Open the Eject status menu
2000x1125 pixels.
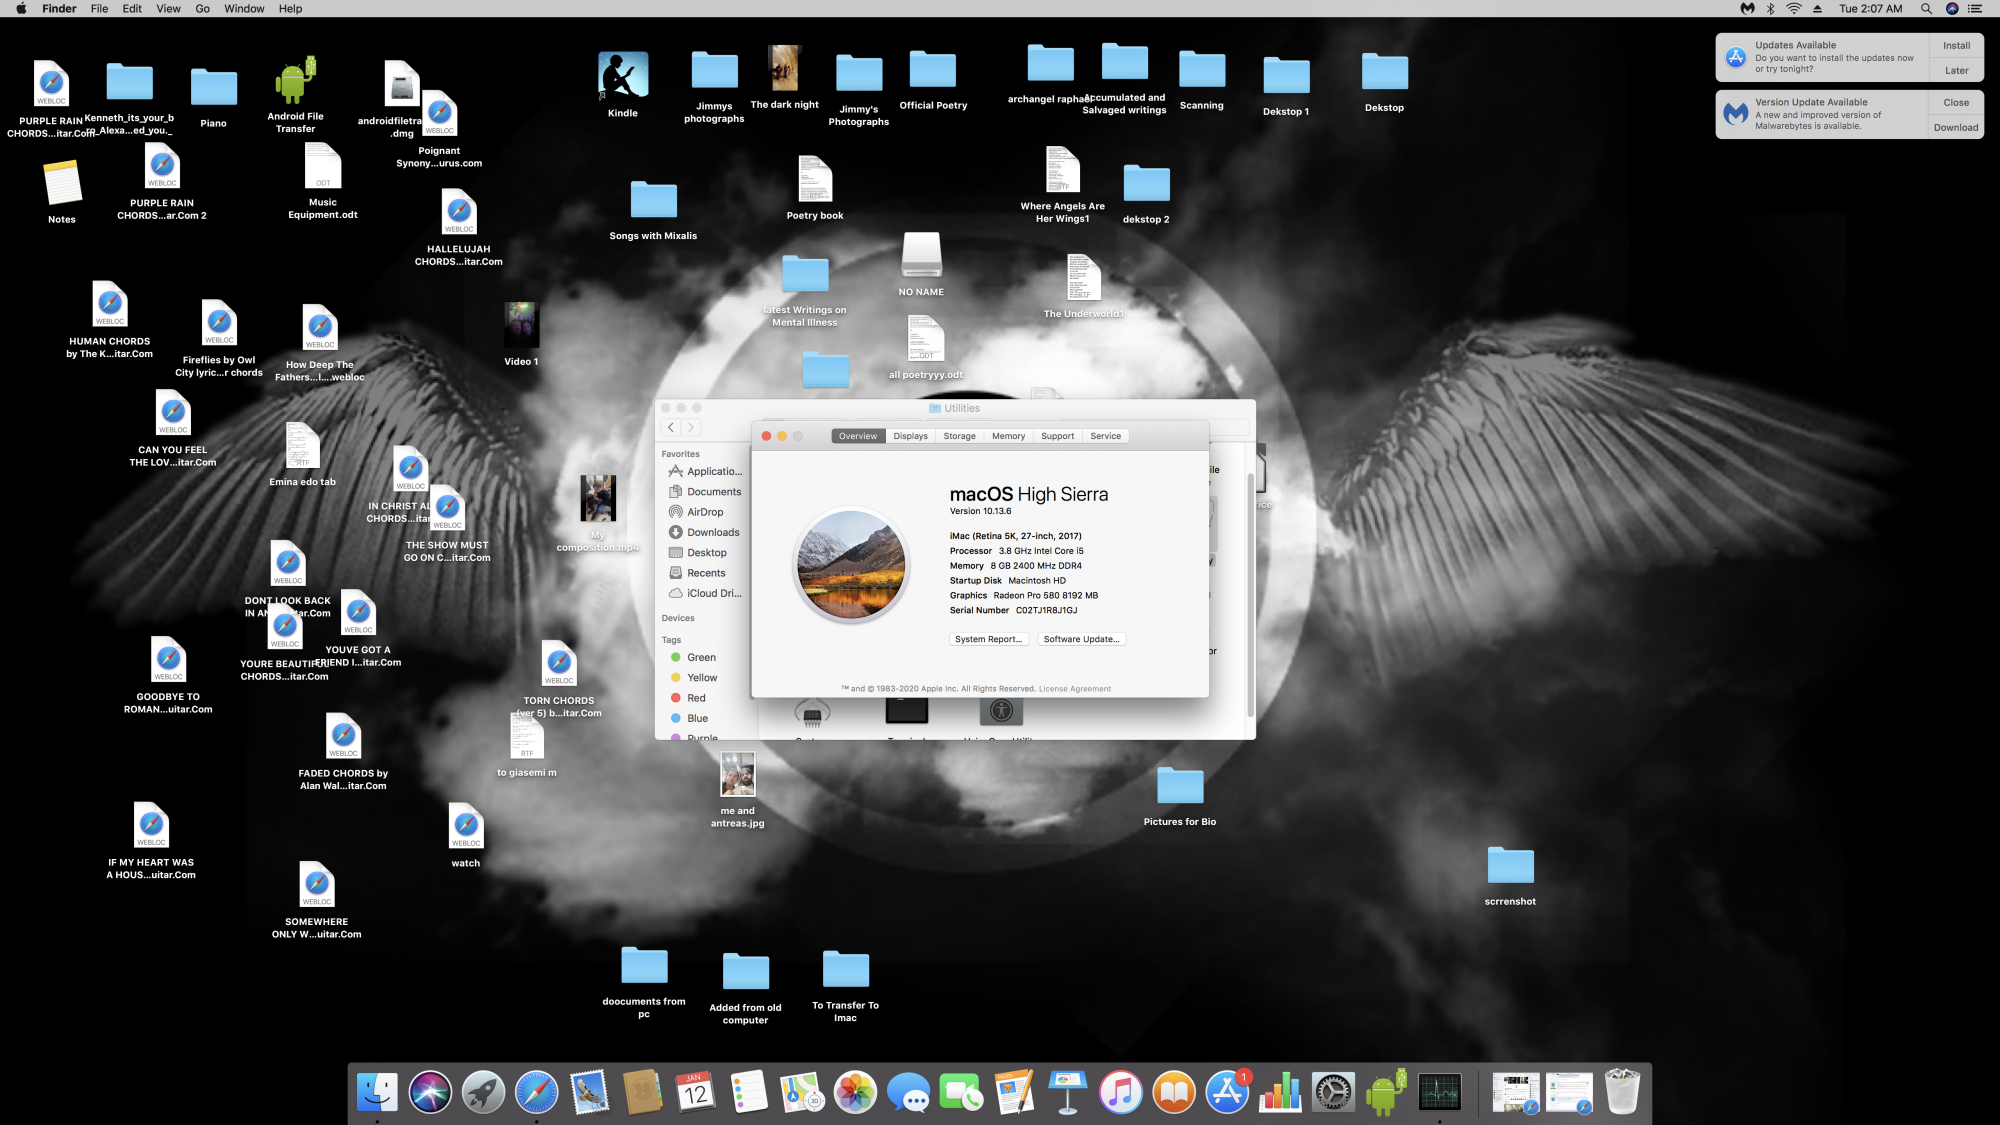pos(1817,9)
